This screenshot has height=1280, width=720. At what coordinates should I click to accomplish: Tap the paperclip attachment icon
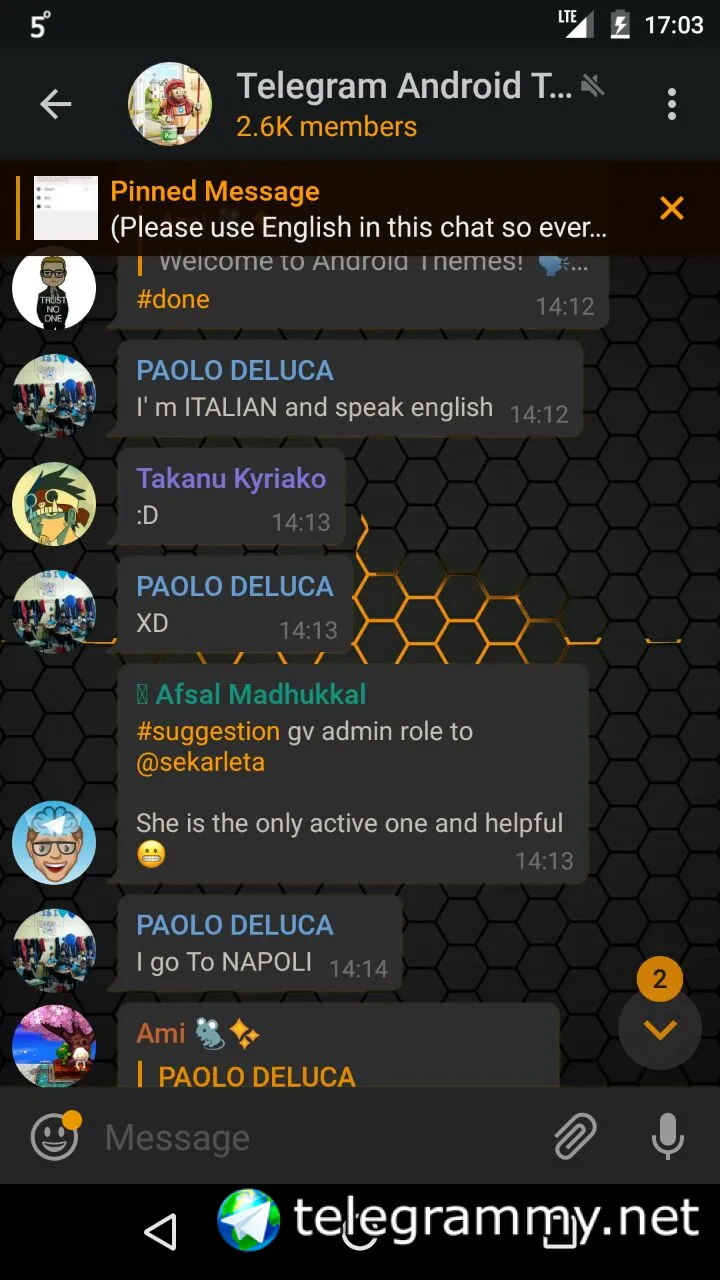pyautogui.click(x=575, y=1137)
